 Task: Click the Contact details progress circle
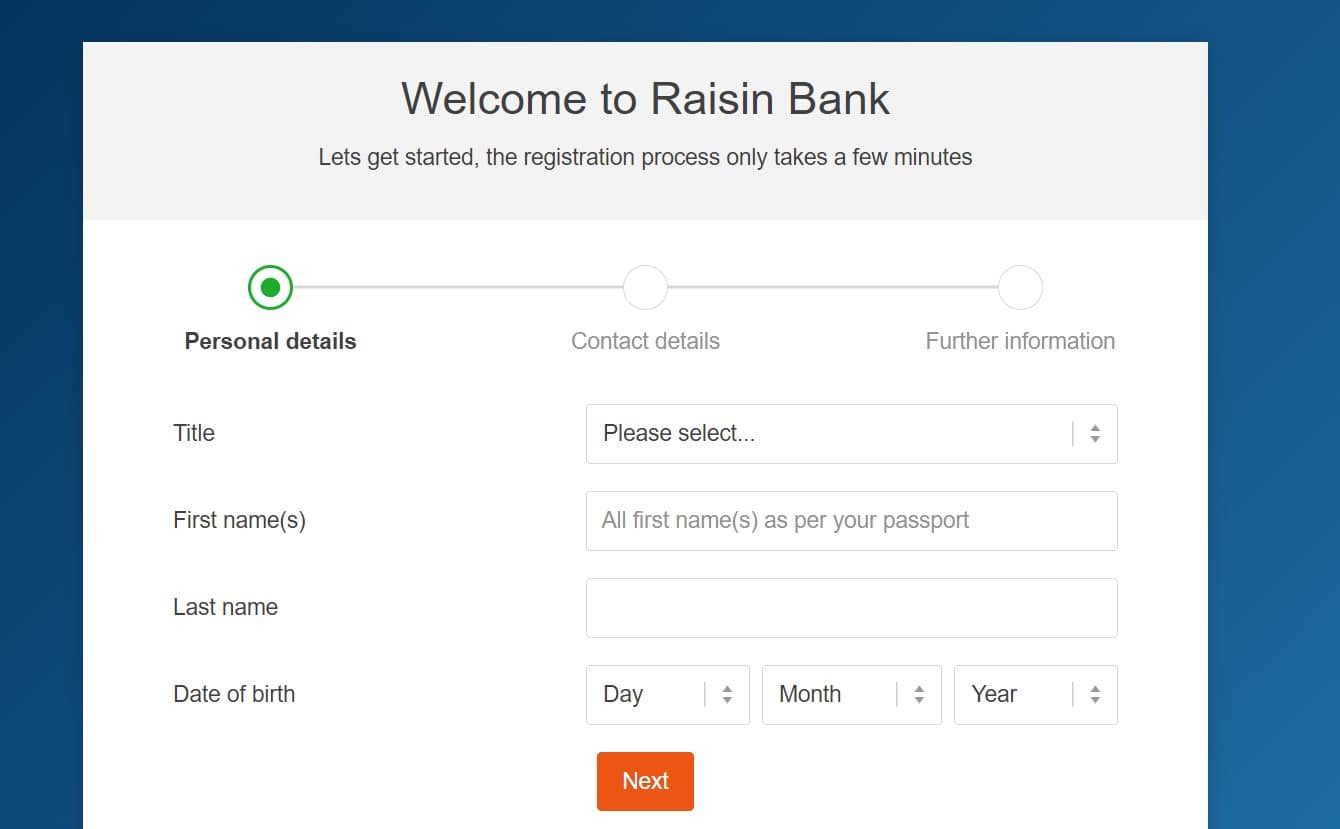point(645,286)
